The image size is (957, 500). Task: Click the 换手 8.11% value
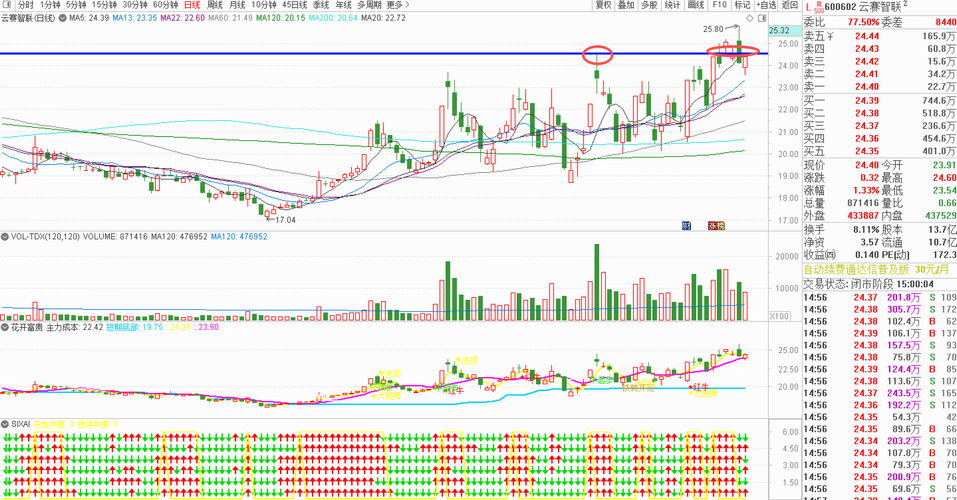tap(865, 230)
